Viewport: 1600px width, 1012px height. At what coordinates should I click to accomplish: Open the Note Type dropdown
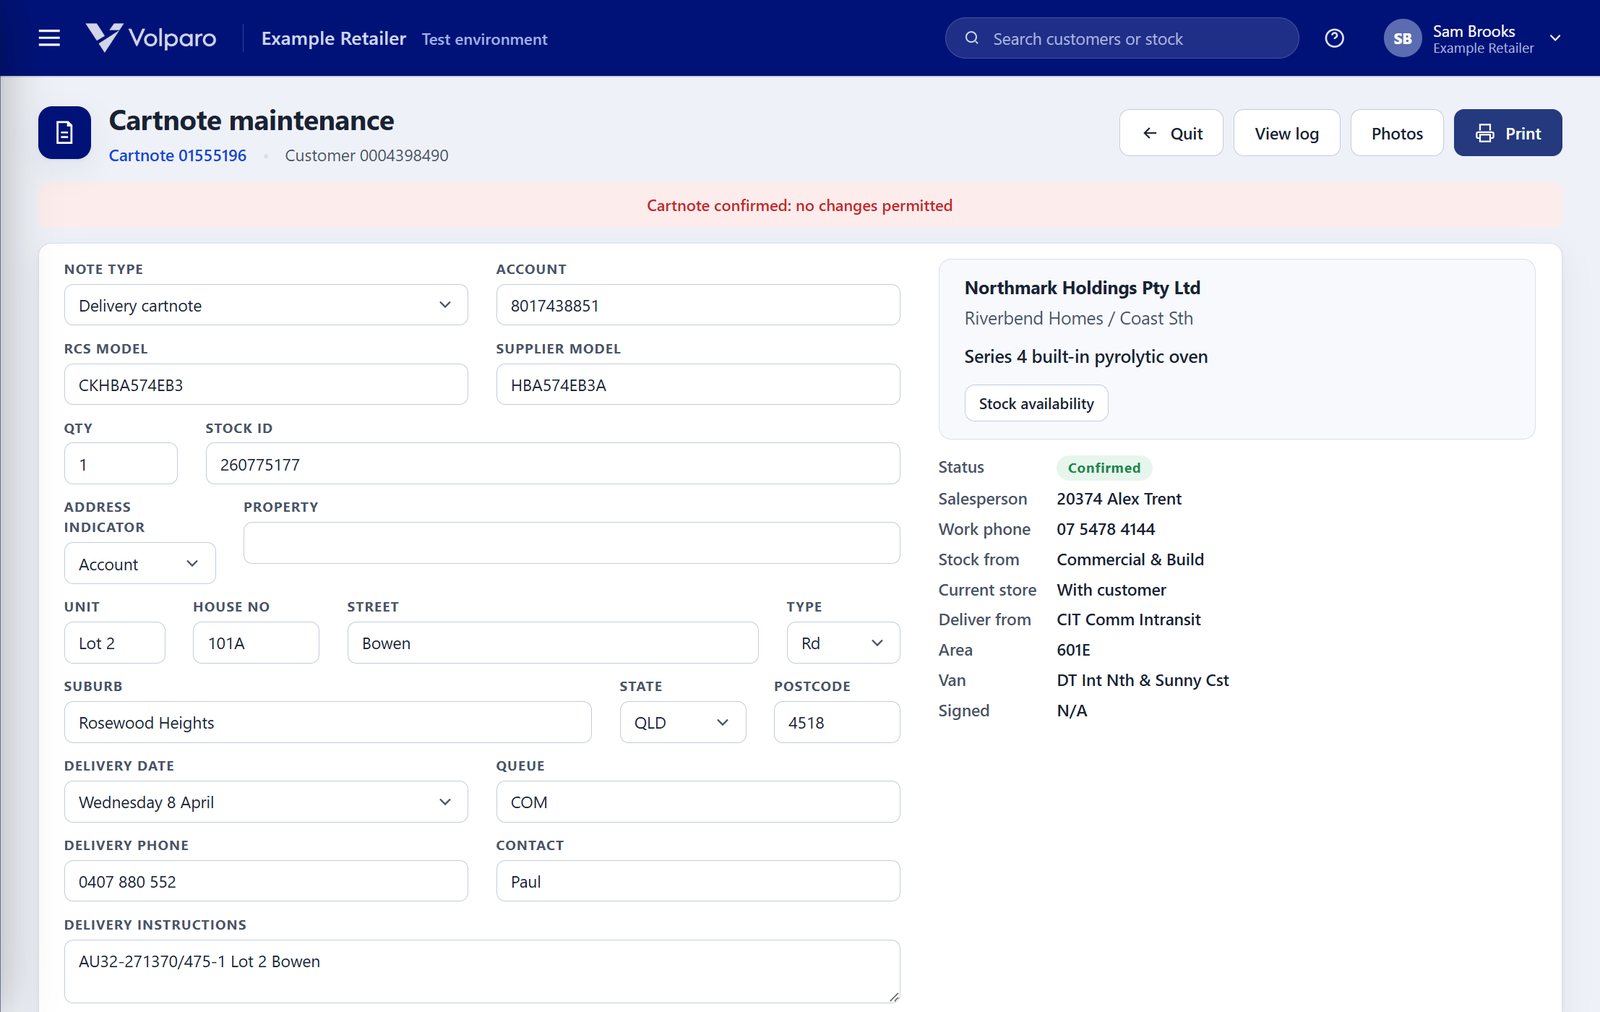click(x=266, y=305)
